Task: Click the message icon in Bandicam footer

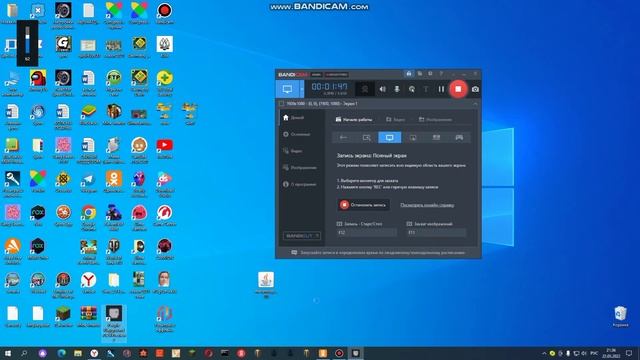Action: point(294,253)
